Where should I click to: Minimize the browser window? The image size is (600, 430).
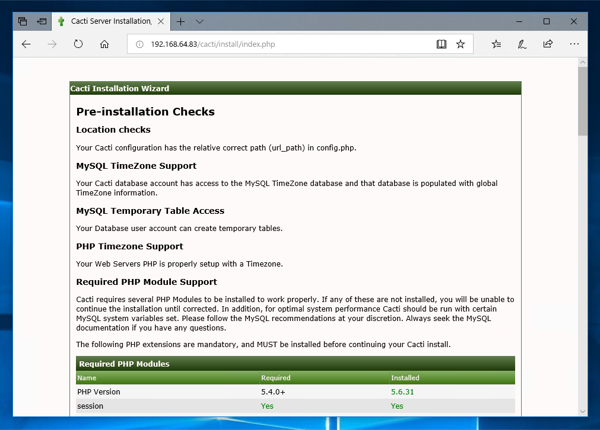coord(519,21)
